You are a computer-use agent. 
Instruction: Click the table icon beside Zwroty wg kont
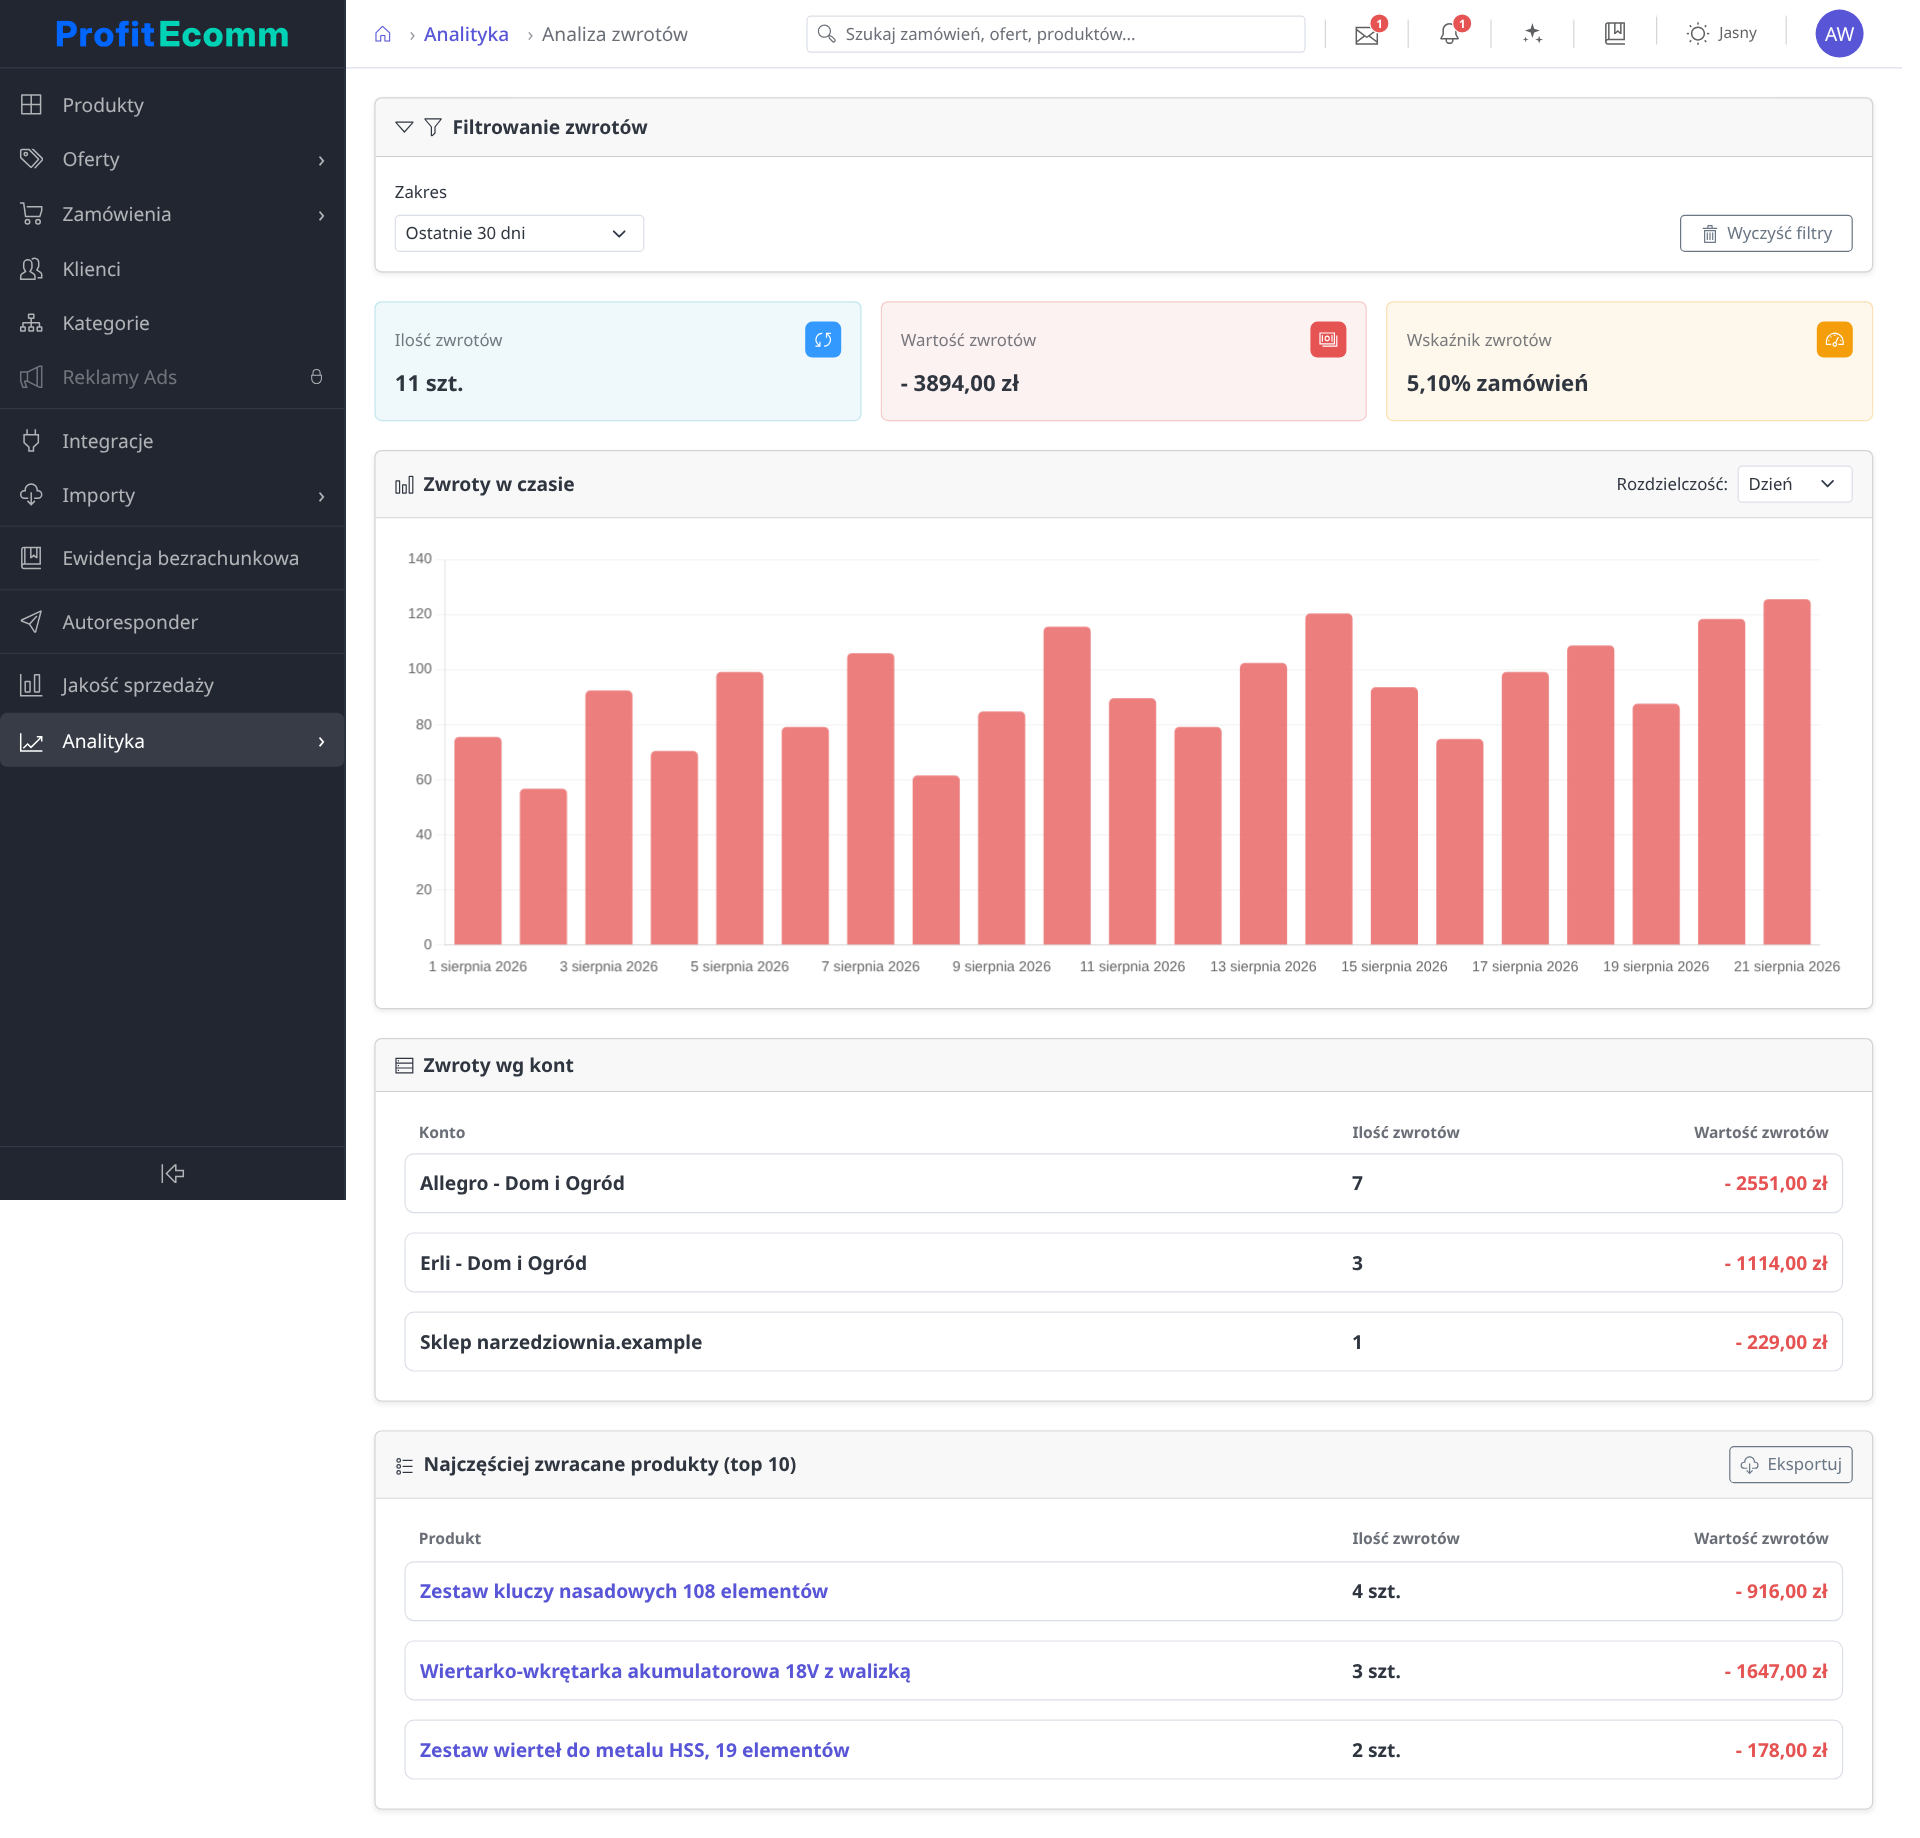404,1066
